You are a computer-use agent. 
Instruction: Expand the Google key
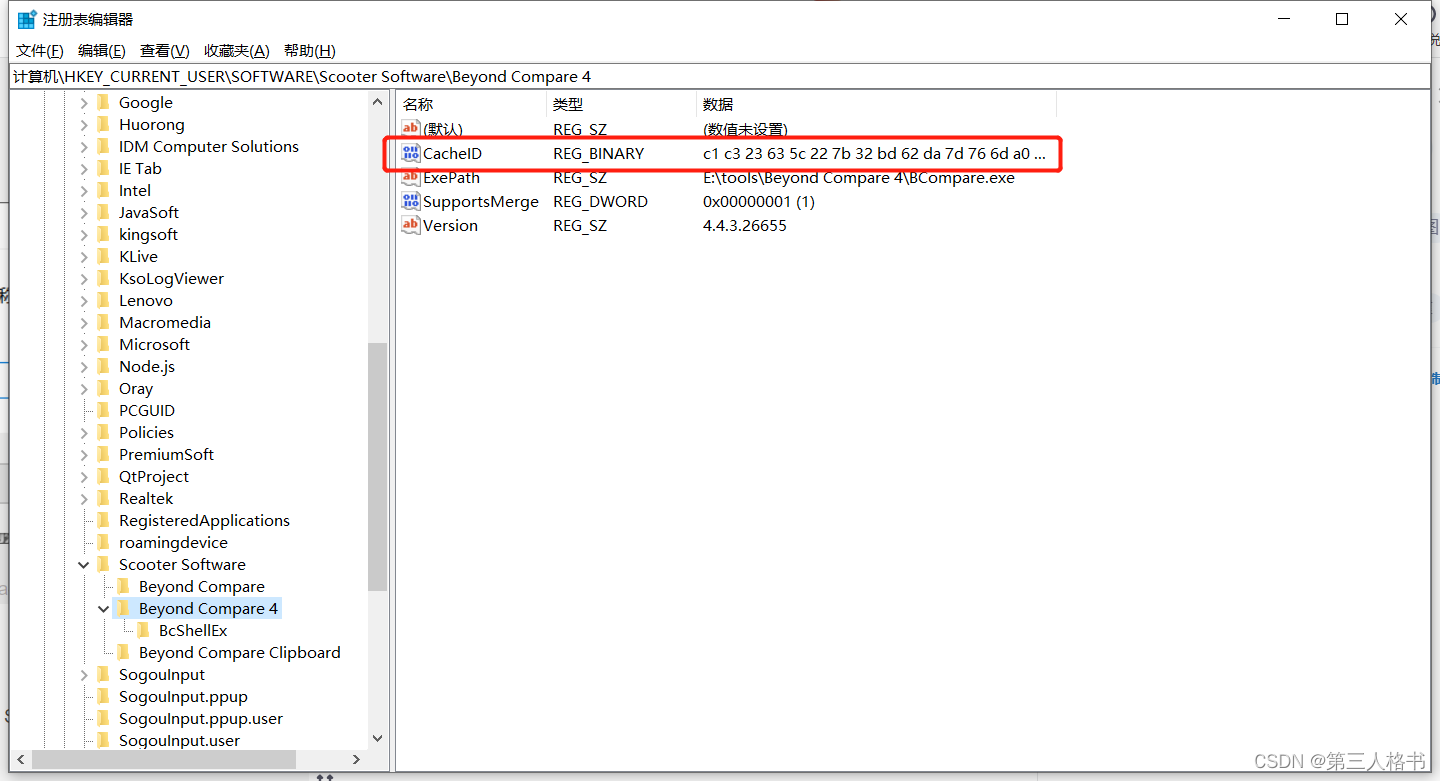point(85,103)
